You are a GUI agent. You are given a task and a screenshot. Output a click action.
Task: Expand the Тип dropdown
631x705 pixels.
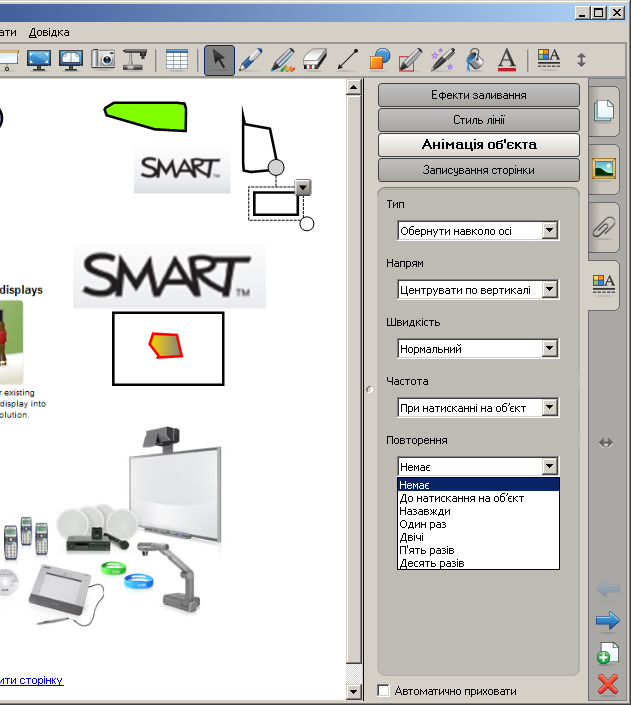549,231
